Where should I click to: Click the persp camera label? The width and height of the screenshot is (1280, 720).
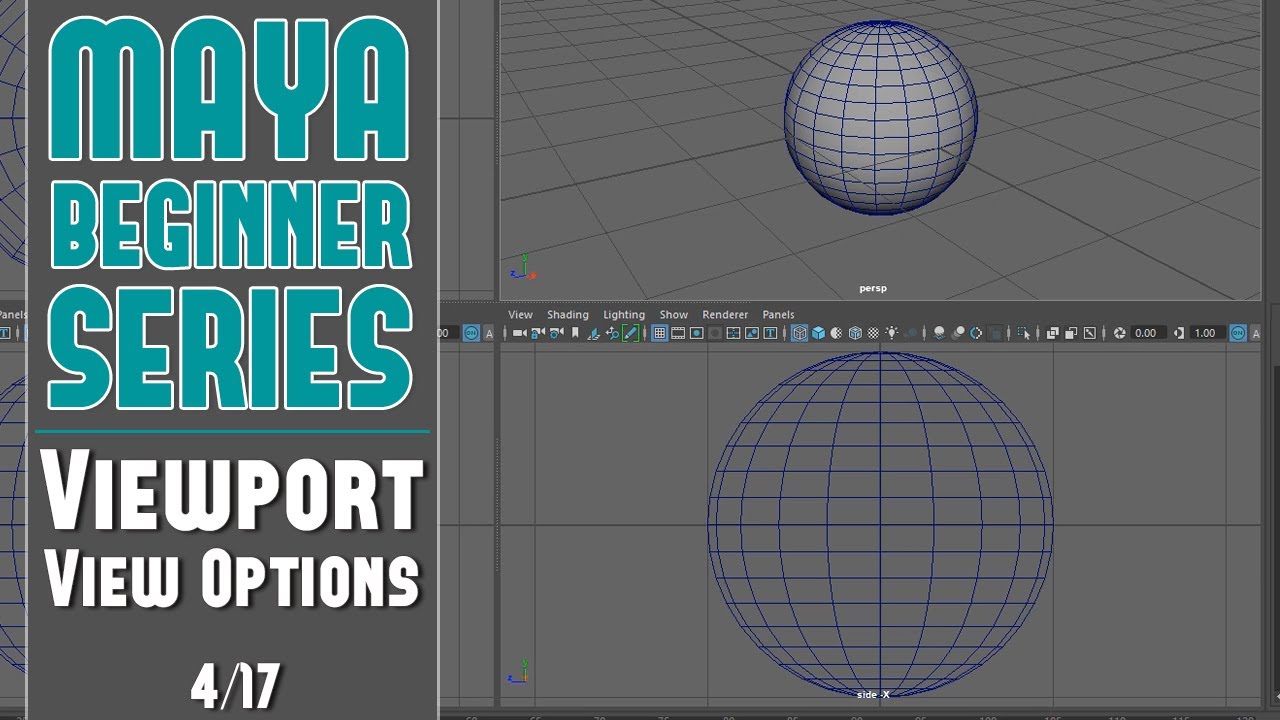point(873,288)
